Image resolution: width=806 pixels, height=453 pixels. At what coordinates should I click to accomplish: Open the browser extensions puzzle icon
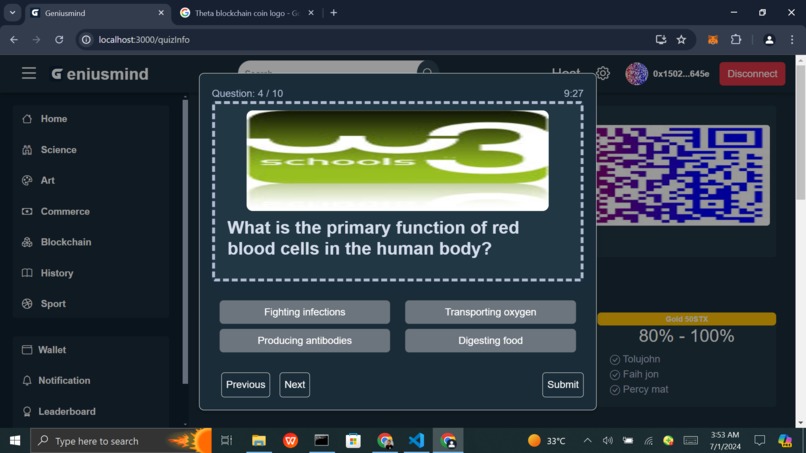point(736,40)
